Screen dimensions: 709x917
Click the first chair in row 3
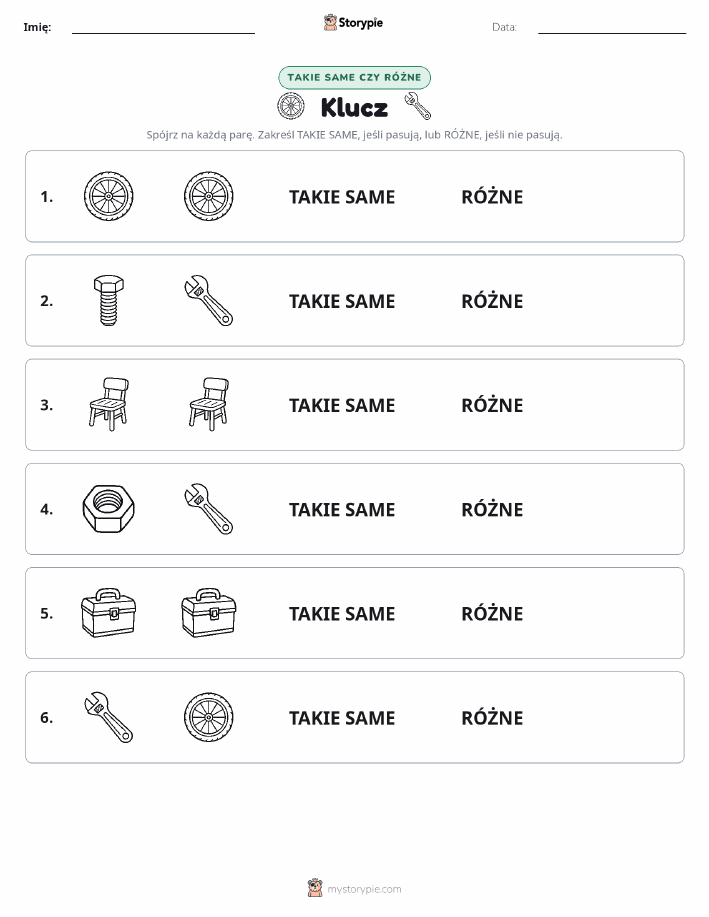click(108, 405)
